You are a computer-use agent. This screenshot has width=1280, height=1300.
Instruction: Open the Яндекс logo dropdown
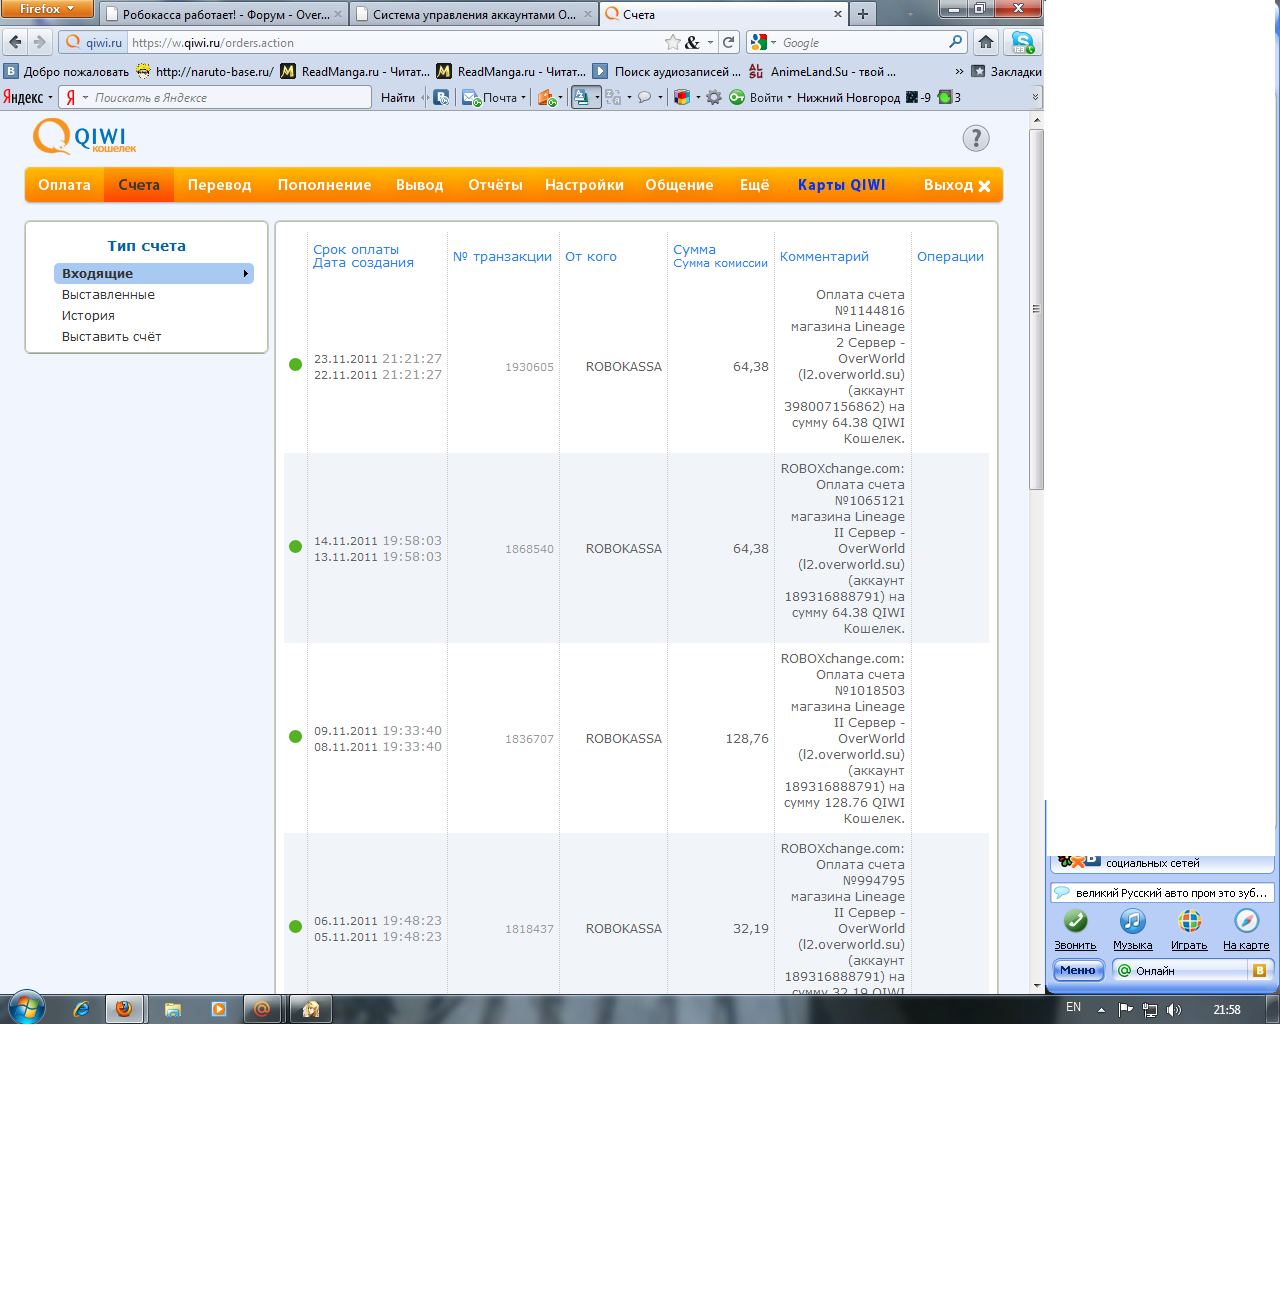[x=27, y=97]
